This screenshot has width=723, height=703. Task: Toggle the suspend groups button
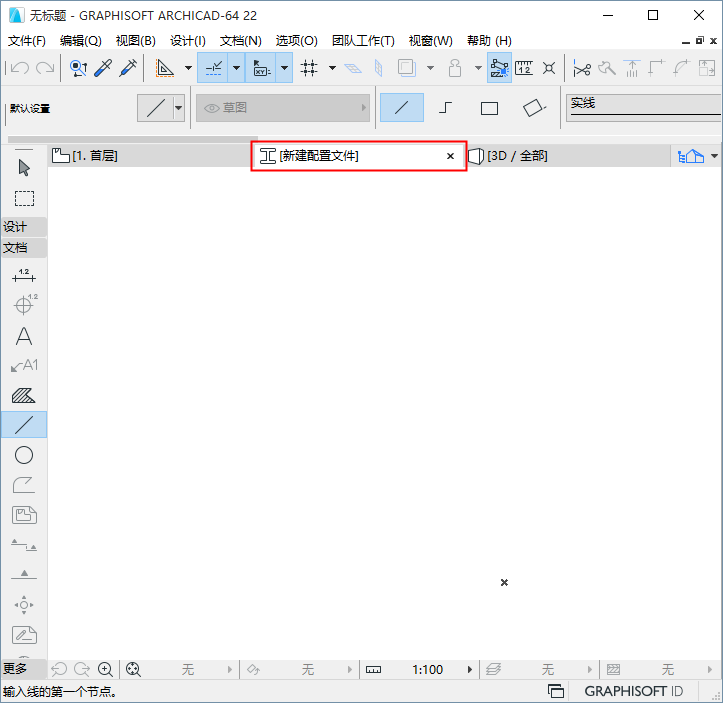click(x=499, y=68)
